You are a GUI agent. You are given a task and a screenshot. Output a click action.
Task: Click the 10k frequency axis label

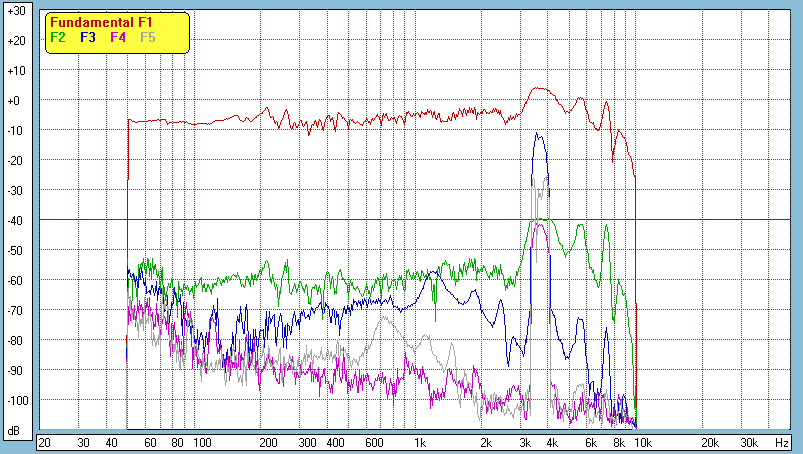coord(645,441)
